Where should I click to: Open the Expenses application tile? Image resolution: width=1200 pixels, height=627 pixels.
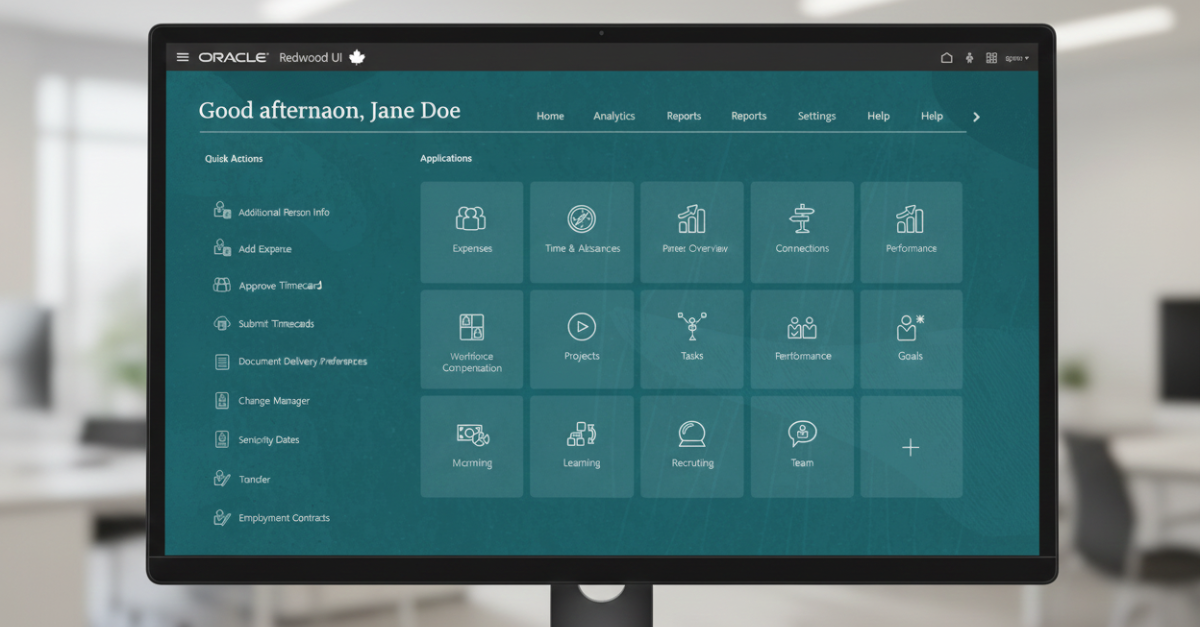pyautogui.click(x=471, y=231)
